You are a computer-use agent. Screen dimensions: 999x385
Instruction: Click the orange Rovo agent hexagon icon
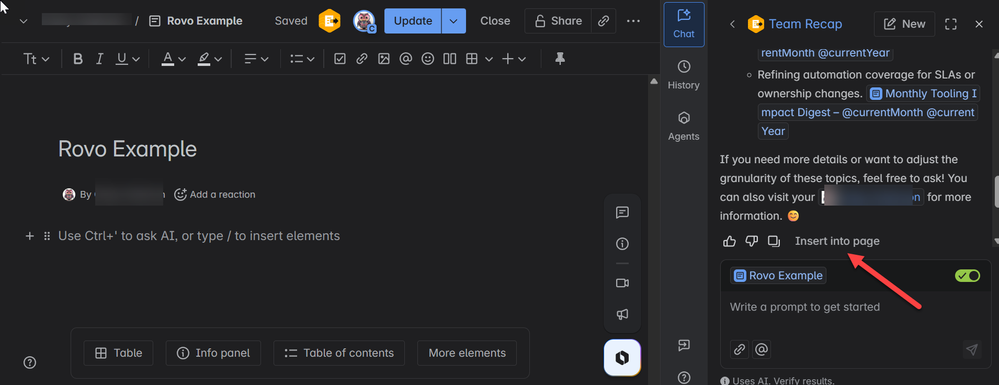pyautogui.click(x=329, y=21)
